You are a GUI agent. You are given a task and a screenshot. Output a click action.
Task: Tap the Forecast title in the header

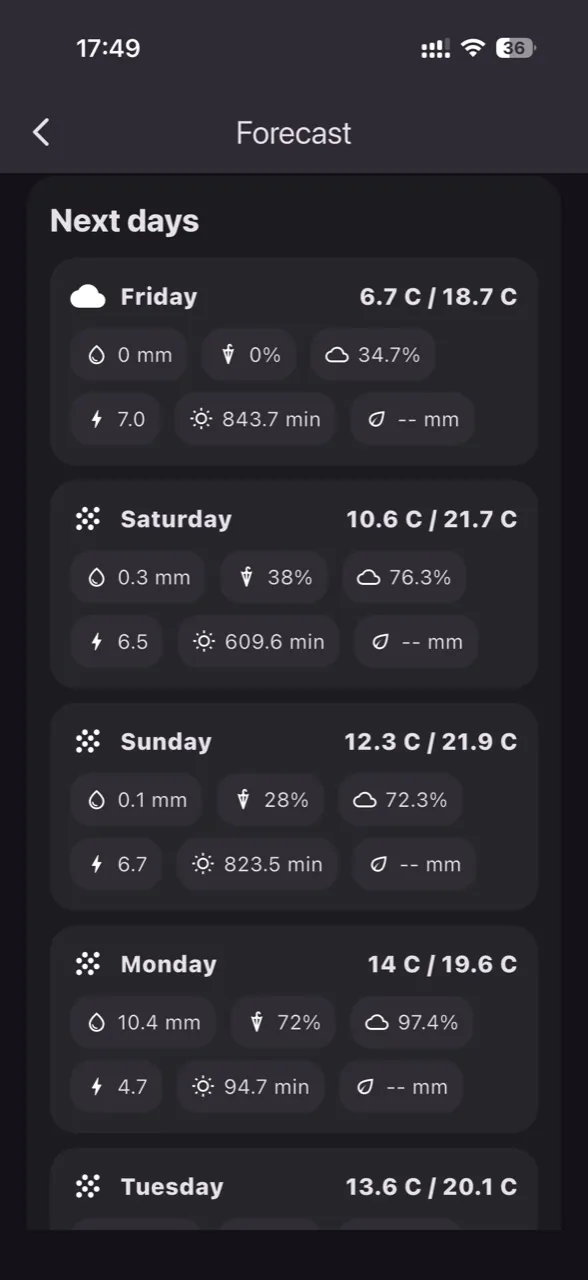pos(294,133)
